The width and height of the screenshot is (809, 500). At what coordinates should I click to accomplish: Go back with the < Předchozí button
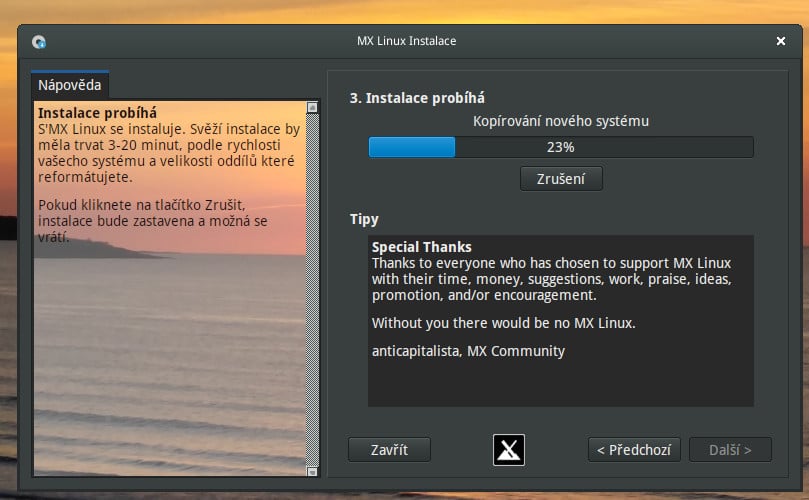tap(634, 450)
